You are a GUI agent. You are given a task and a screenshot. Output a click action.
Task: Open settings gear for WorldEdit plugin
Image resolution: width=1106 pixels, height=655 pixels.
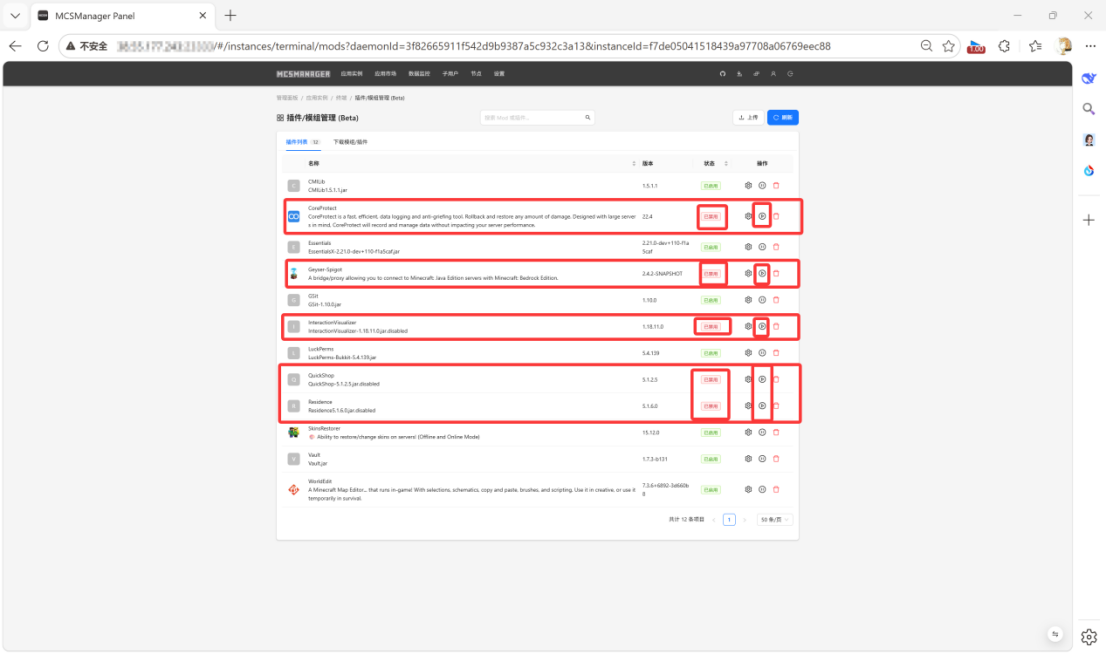click(748, 489)
